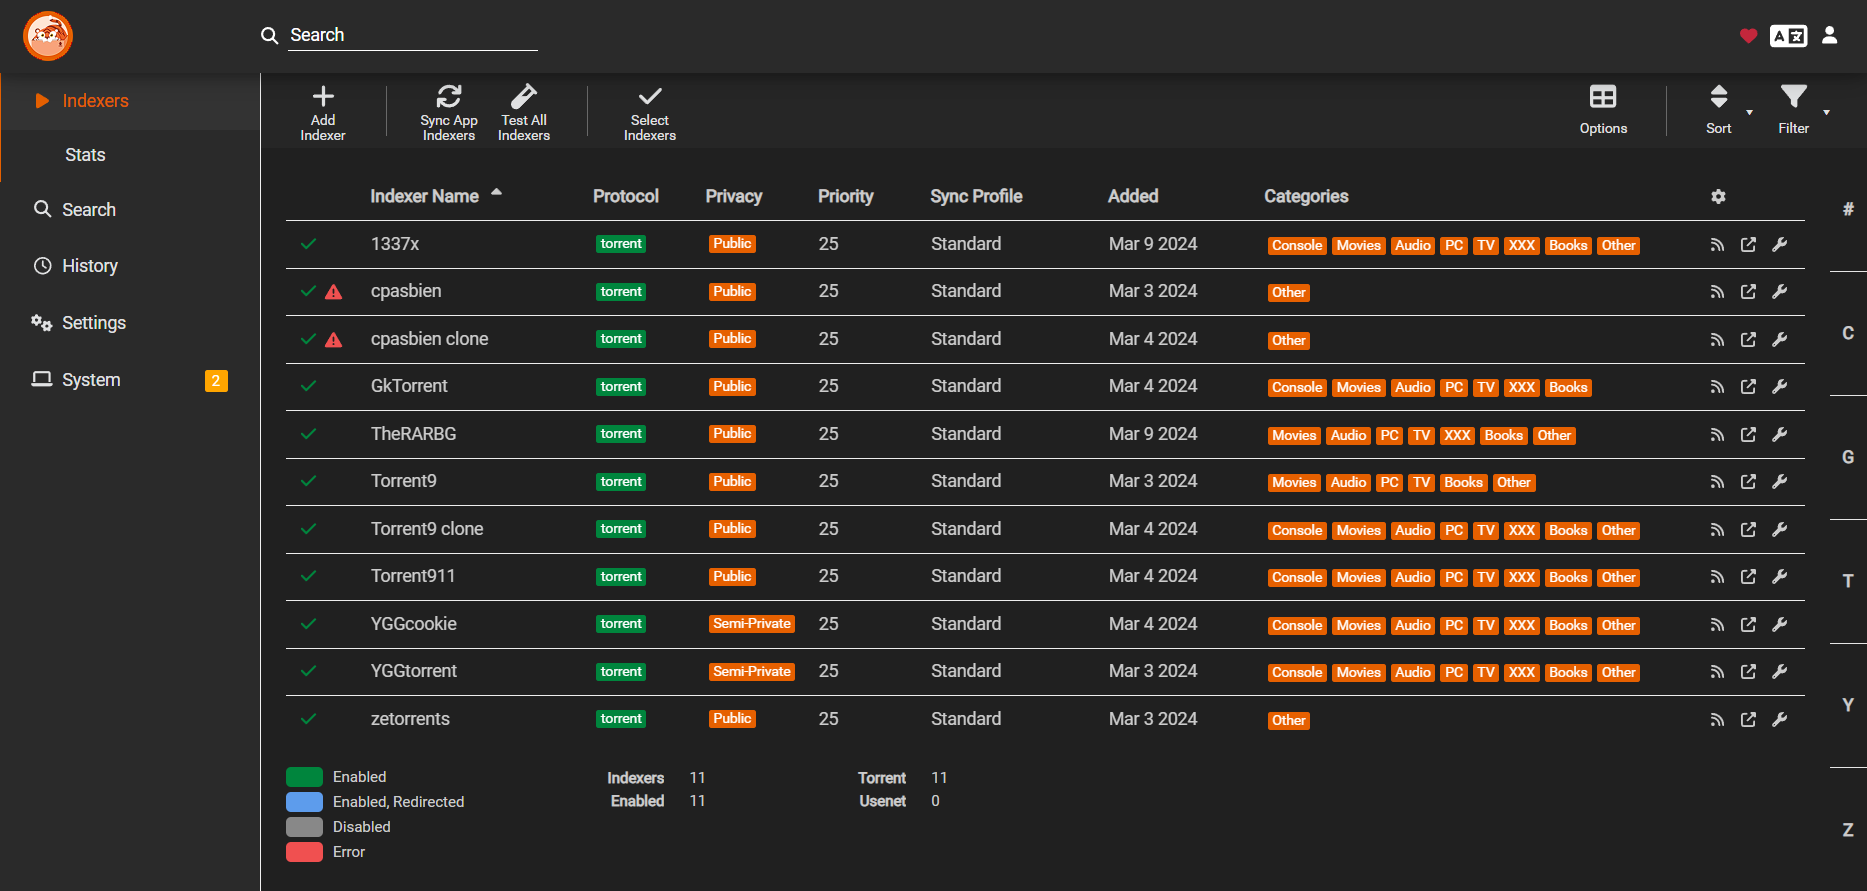Open external link icon for TheRARBG
This screenshot has width=1867, height=891.
click(x=1748, y=435)
